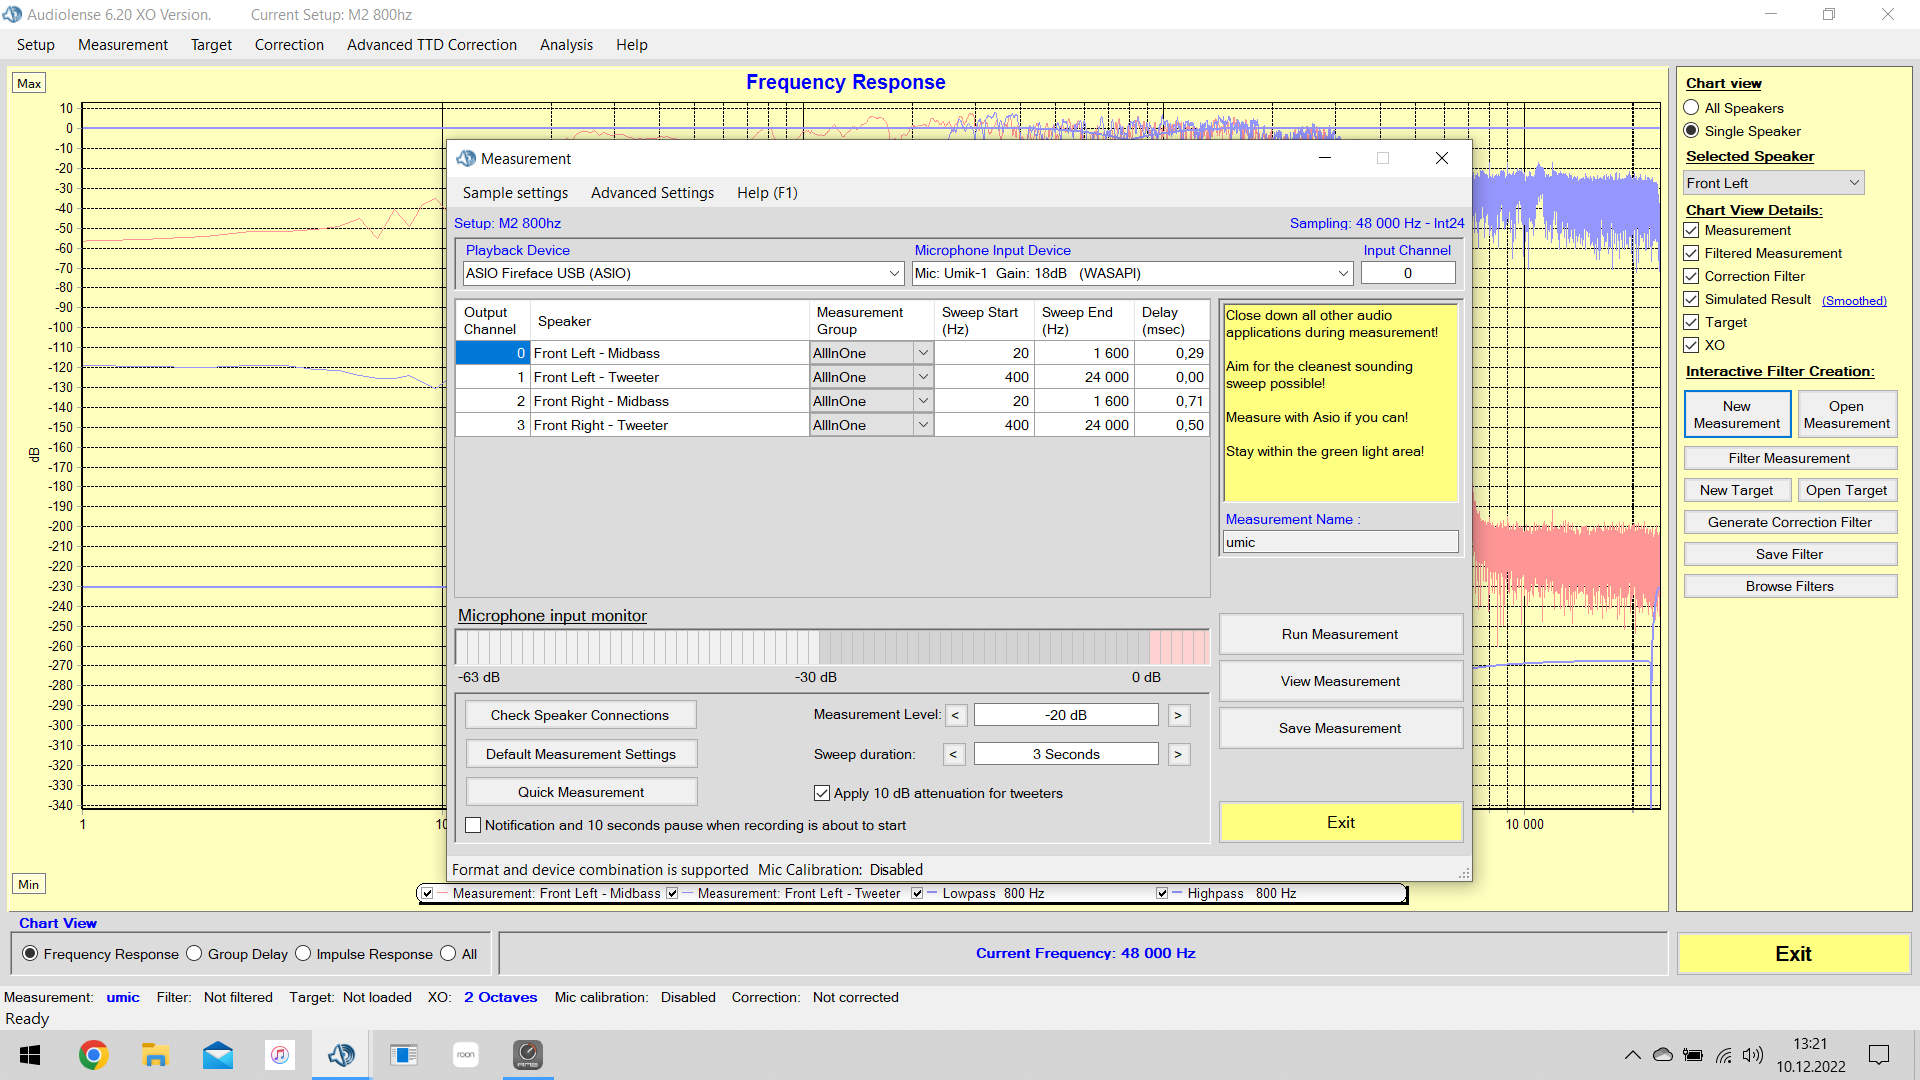Click the Run Measurement button
1920x1080 pixels.
tap(1340, 634)
